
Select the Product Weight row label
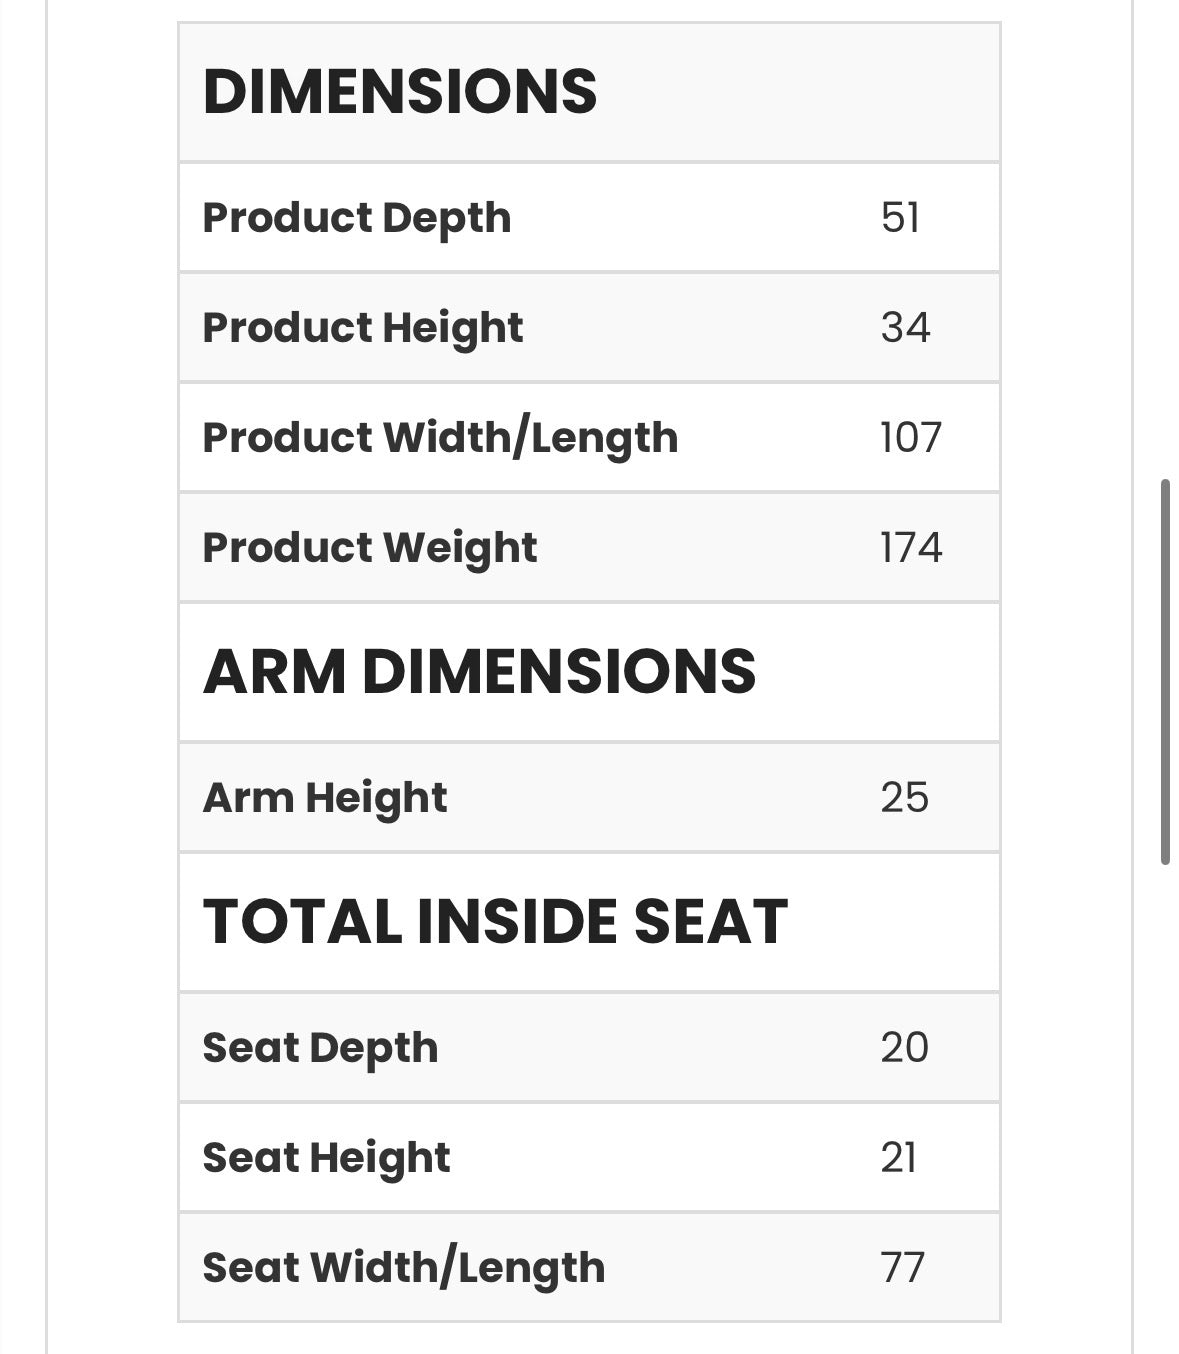(x=370, y=549)
